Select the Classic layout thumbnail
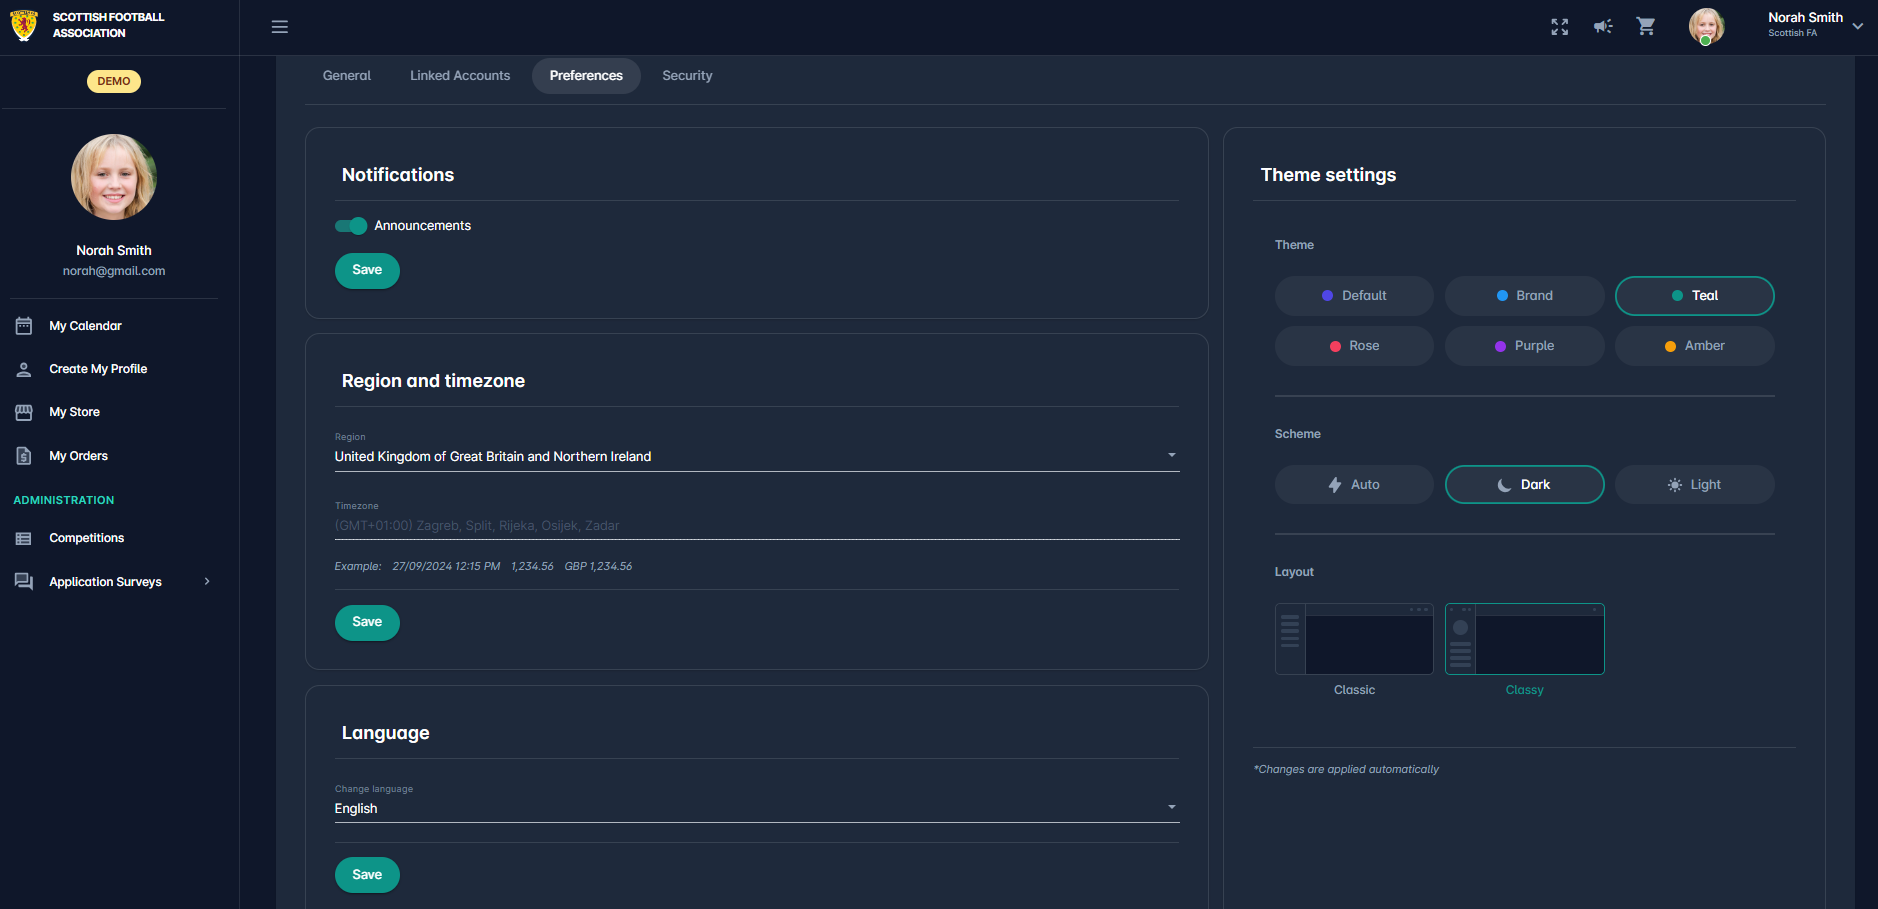This screenshot has height=909, width=1878. click(1354, 640)
